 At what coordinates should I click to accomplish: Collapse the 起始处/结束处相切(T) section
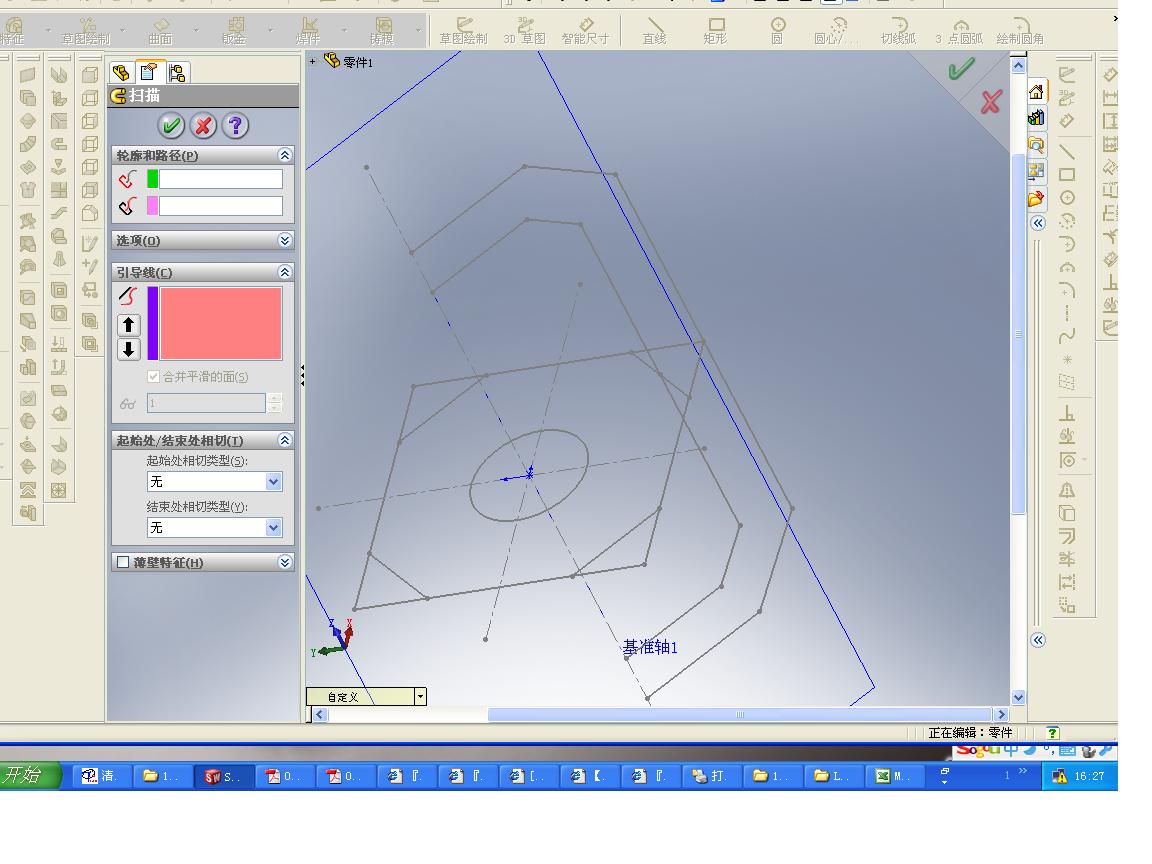pos(285,440)
